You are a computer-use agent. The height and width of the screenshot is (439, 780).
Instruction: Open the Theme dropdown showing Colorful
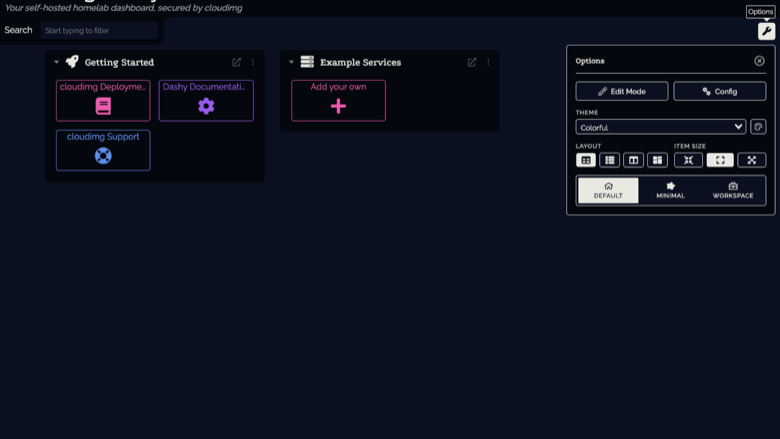[661, 127]
